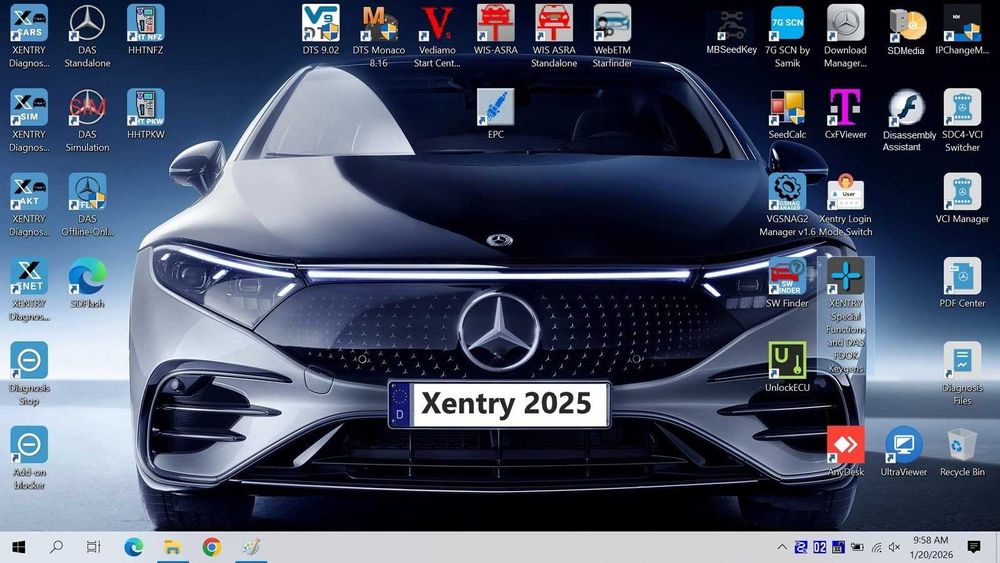The image size is (1000, 563).
Task: Open SDC4-VCI Switcher icon
Action: pos(962,107)
